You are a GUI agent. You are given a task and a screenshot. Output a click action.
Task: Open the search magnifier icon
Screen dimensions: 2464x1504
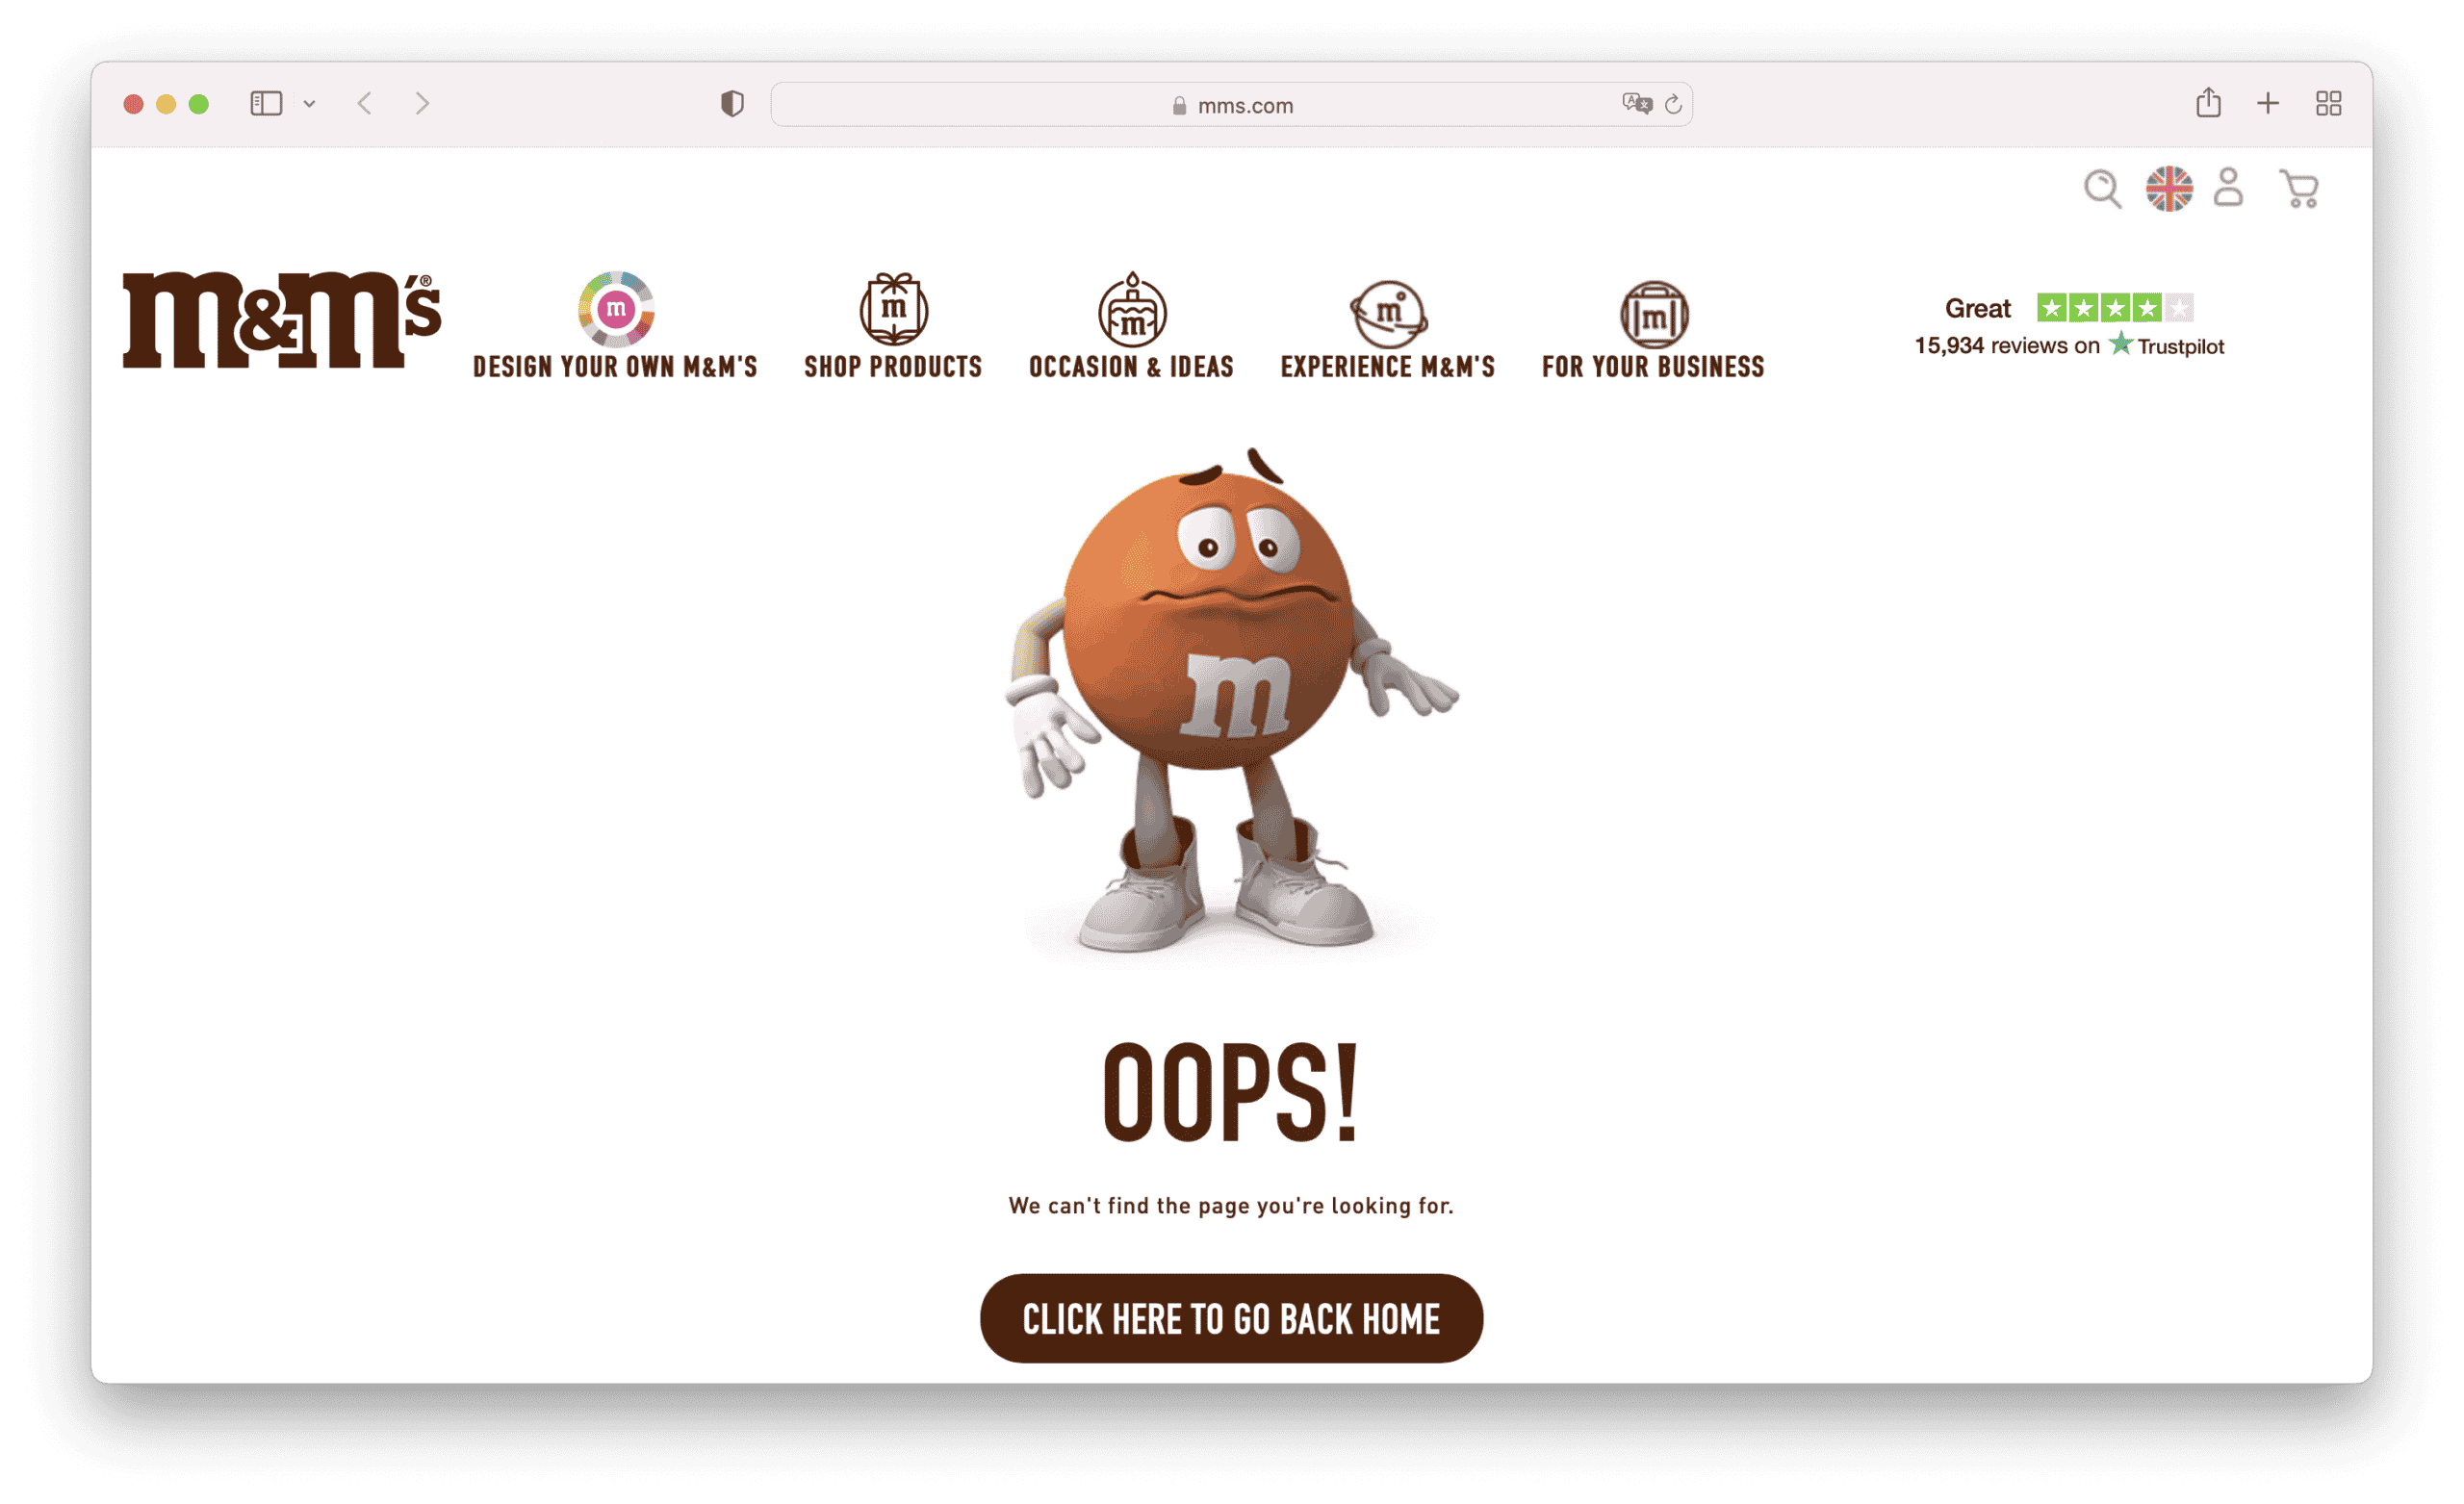(x=2101, y=188)
